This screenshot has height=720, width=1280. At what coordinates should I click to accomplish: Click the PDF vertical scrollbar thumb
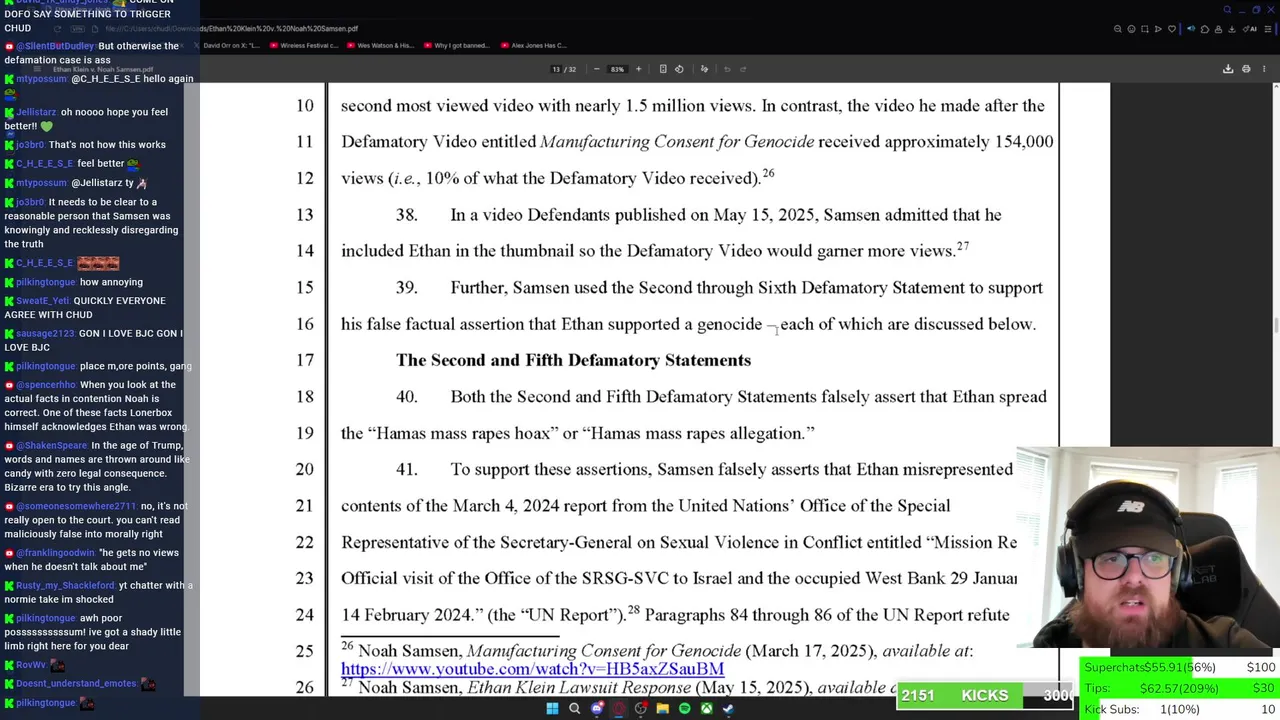click(x=1274, y=325)
